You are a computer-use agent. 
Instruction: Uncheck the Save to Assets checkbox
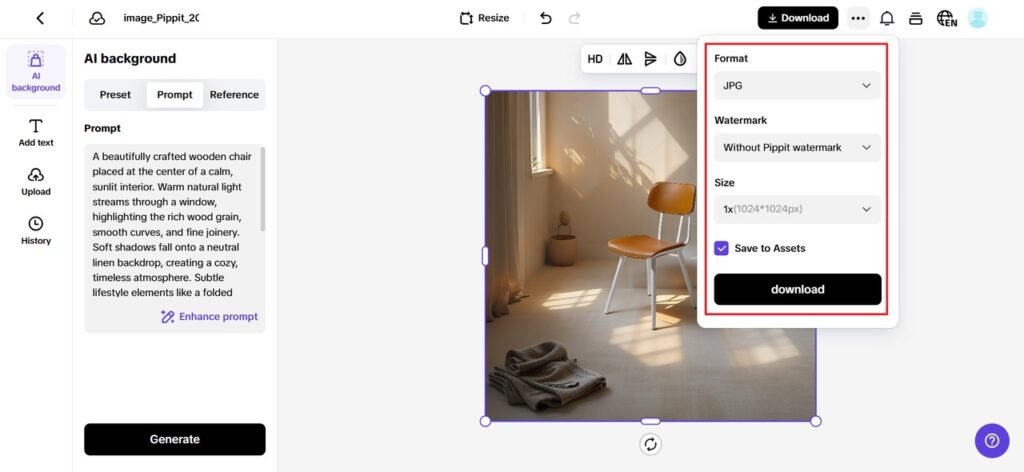tap(721, 248)
